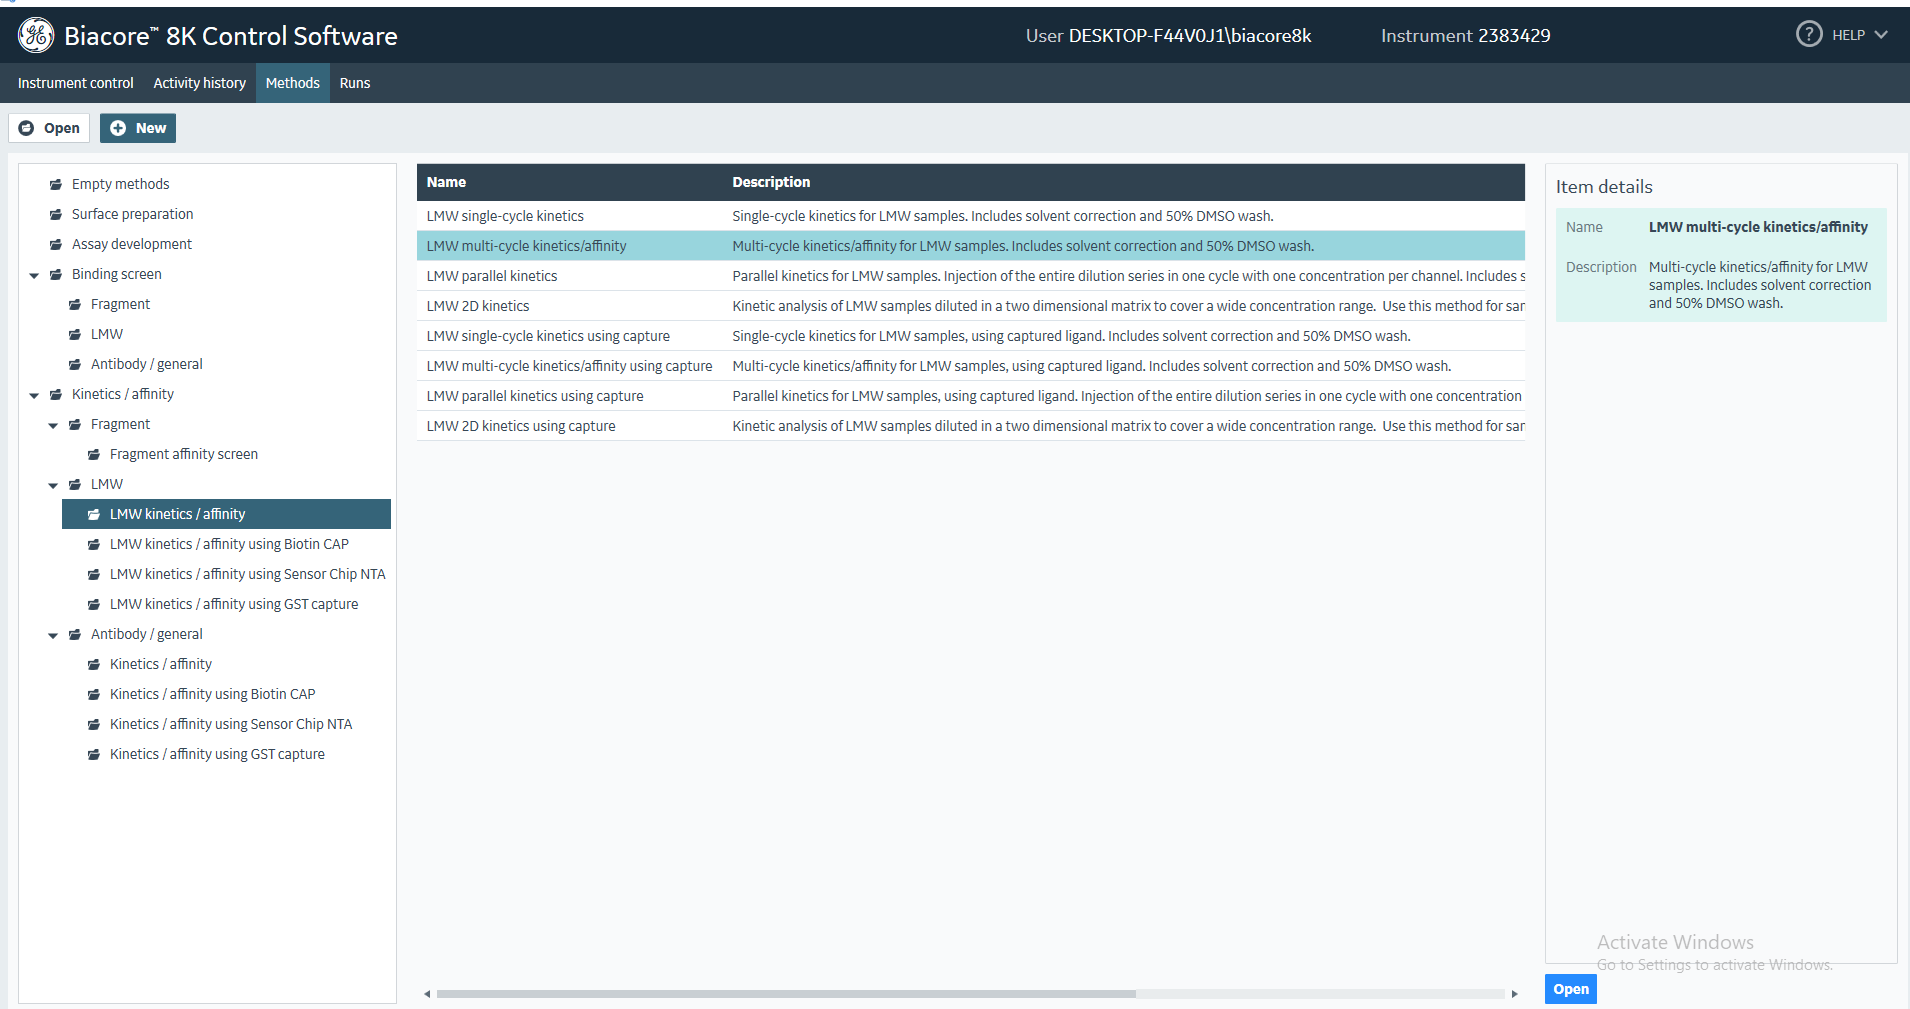The width and height of the screenshot is (1910, 1009).
Task: Click the Open button below Item details
Action: coord(1570,989)
